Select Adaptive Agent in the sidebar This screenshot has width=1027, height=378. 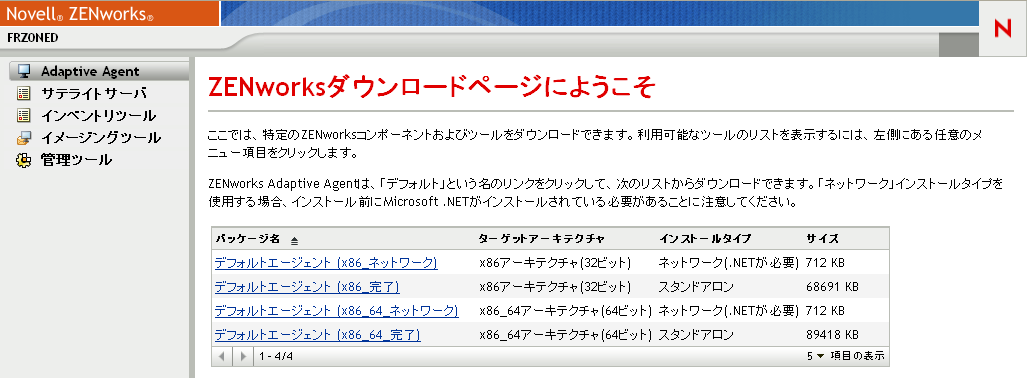click(x=90, y=71)
